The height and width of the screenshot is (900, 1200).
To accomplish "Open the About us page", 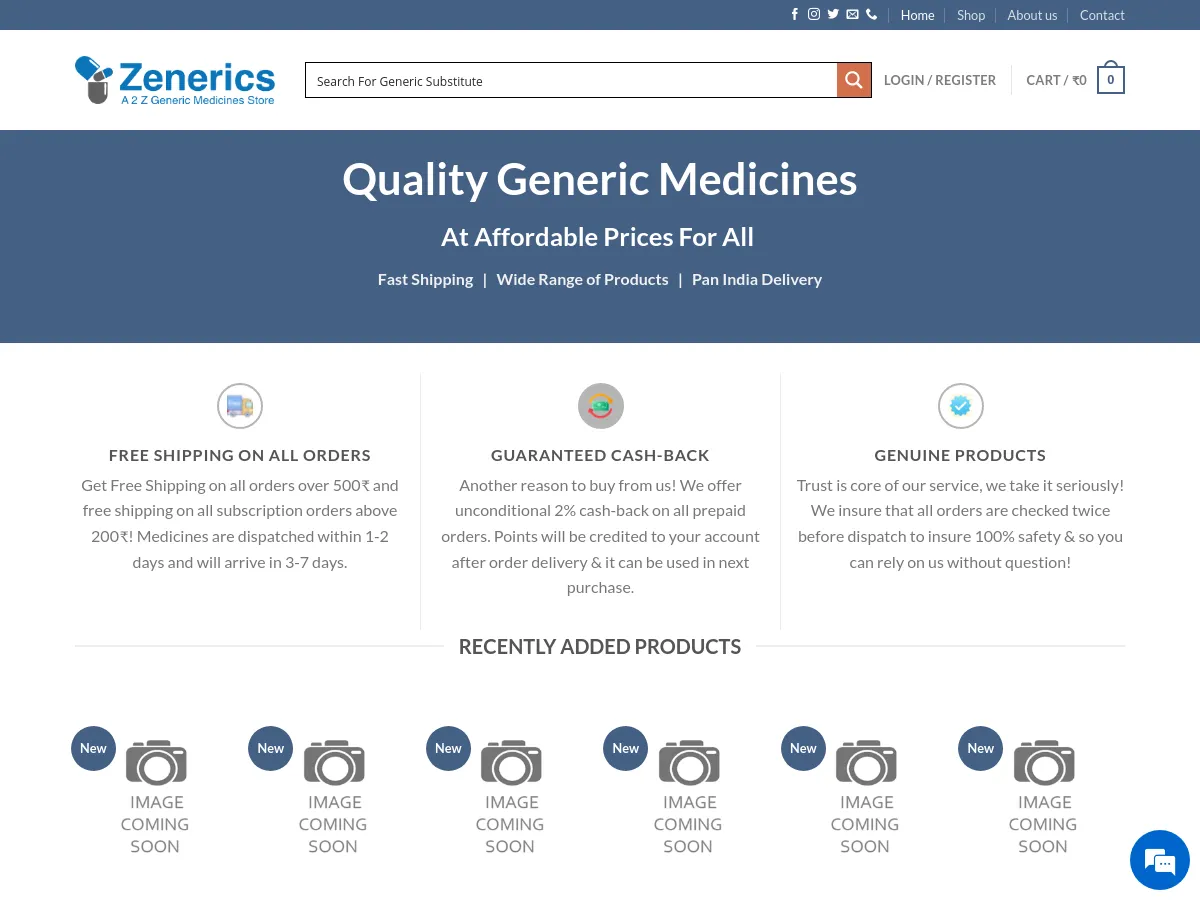I will (1032, 15).
